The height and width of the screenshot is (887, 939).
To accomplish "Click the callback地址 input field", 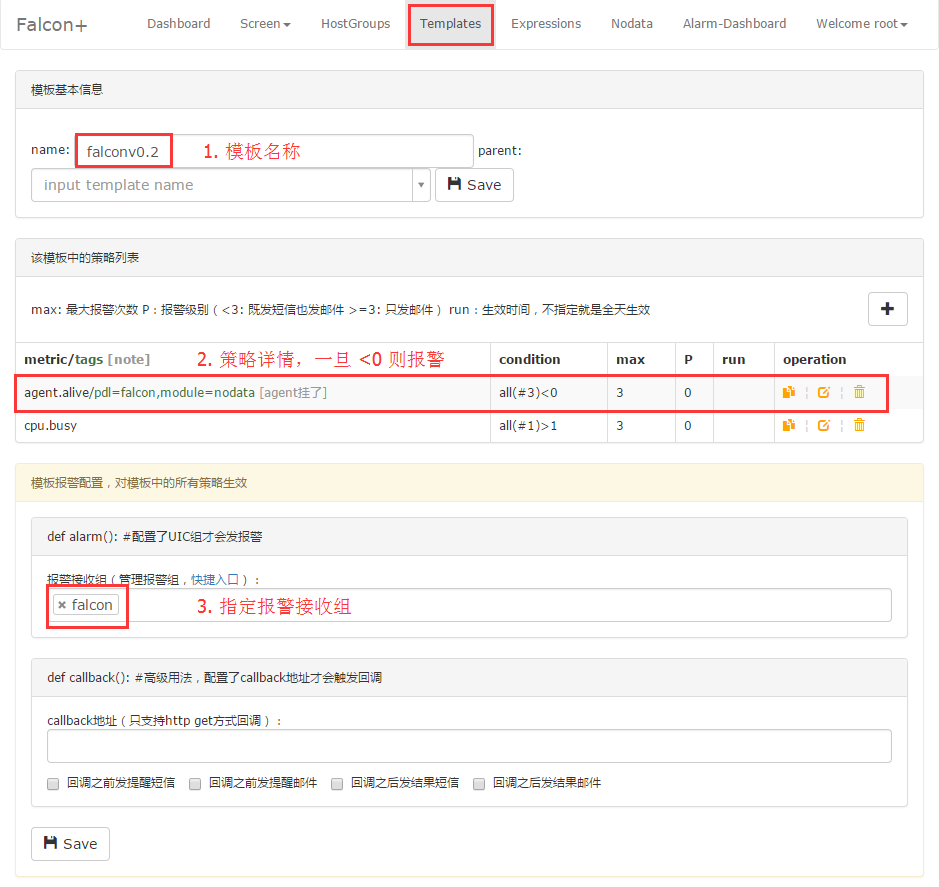I will click(469, 746).
